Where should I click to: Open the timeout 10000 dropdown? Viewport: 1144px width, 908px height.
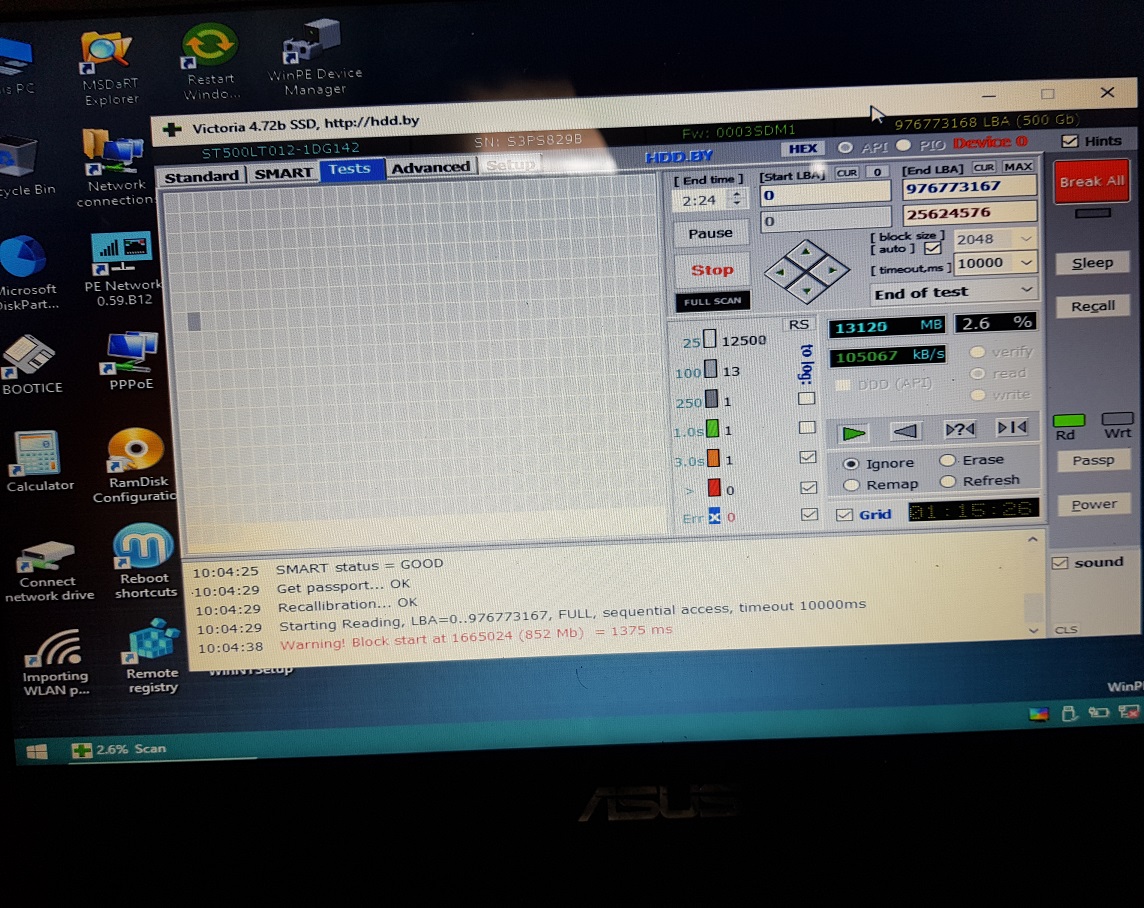coord(1027,262)
